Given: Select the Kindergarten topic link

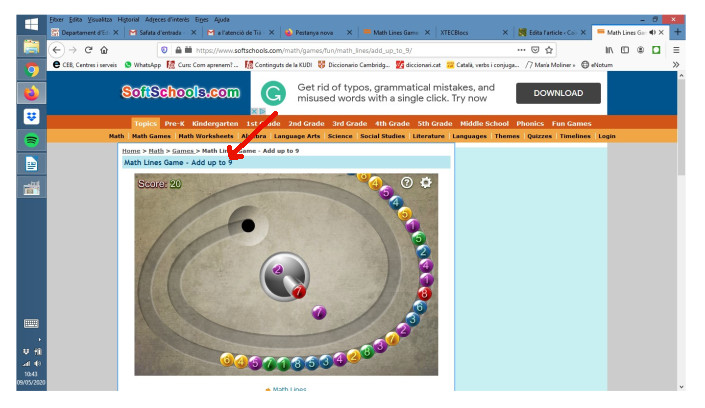Looking at the screenshot, I should pyautogui.click(x=216, y=123).
